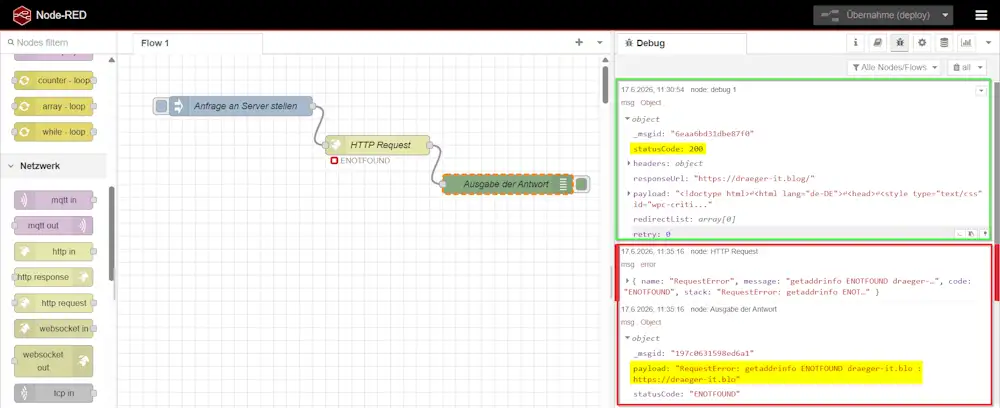This screenshot has height=408, width=1000.
Task: Open the Debug bug sidebar icon
Action: 900,43
